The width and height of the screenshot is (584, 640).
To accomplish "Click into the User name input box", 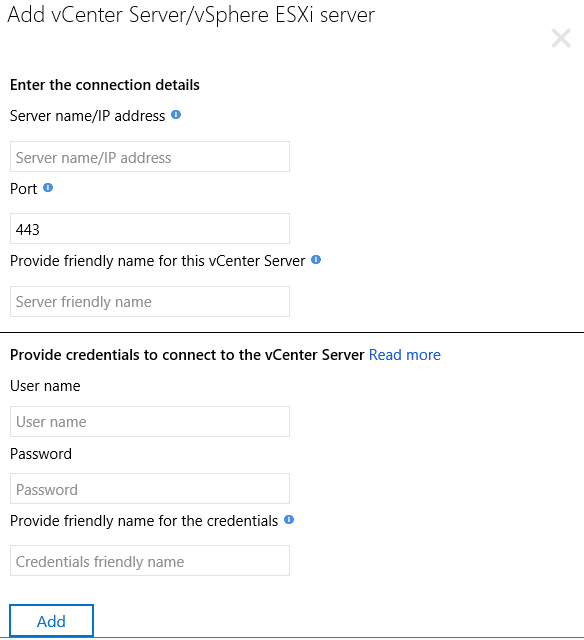I will [150, 422].
